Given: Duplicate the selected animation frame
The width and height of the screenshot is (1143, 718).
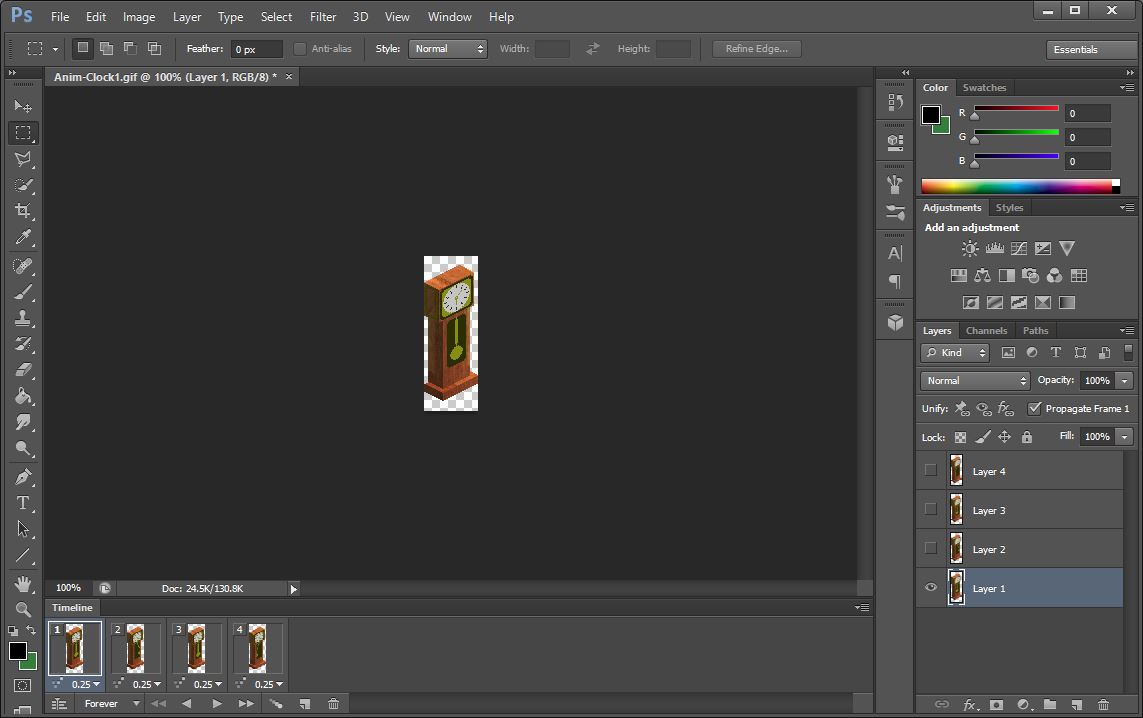Looking at the screenshot, I should (305, 703).
